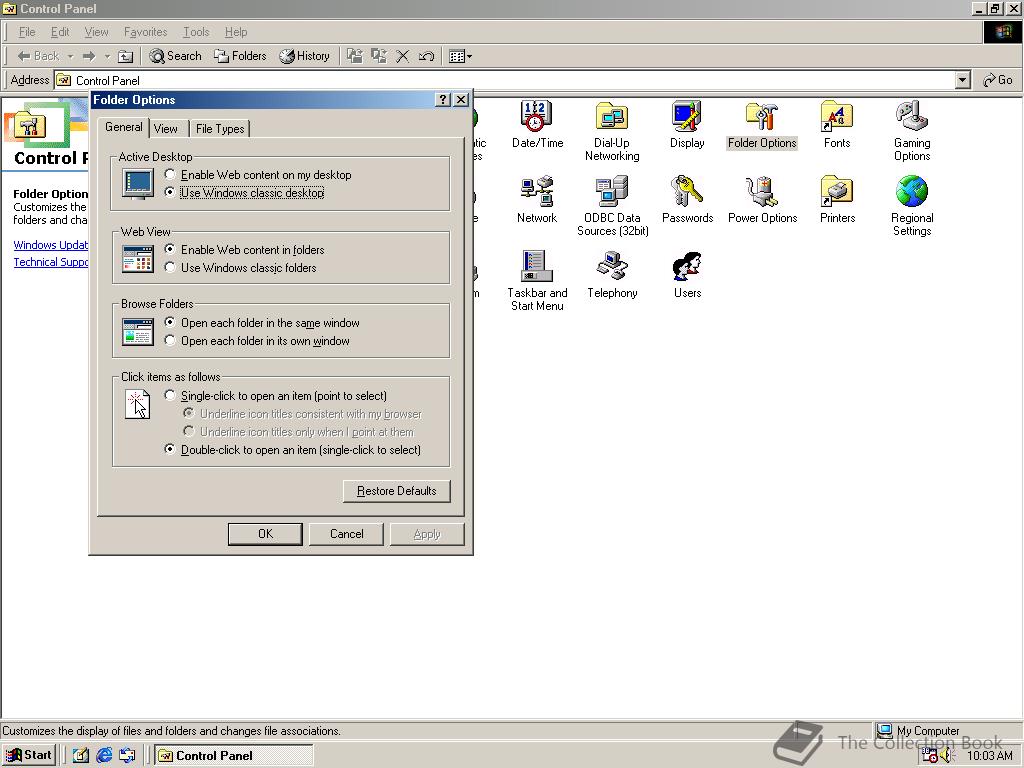Click the Windows Update link
This screenshot has width=1024, height=768.
click(x=50, y=245)
